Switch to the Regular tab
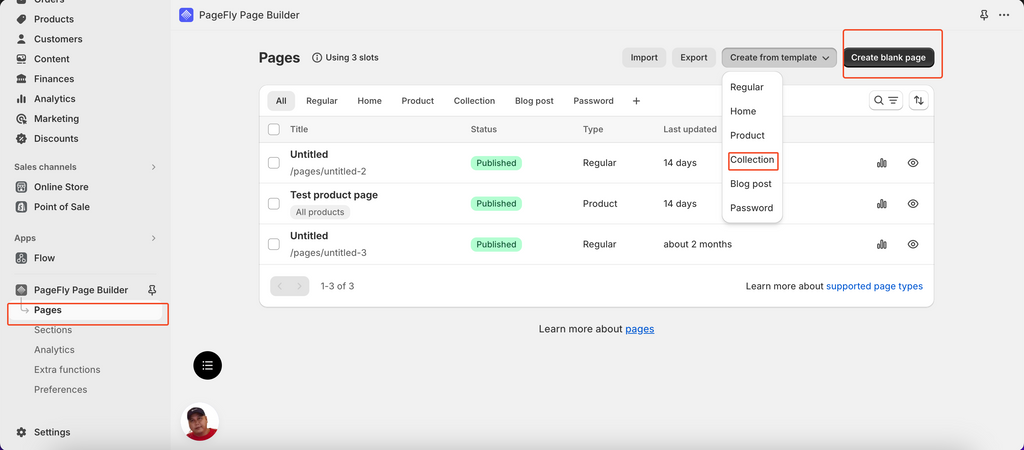The image size is (1024, 450). pyautogui.click(x=322, y=101)
